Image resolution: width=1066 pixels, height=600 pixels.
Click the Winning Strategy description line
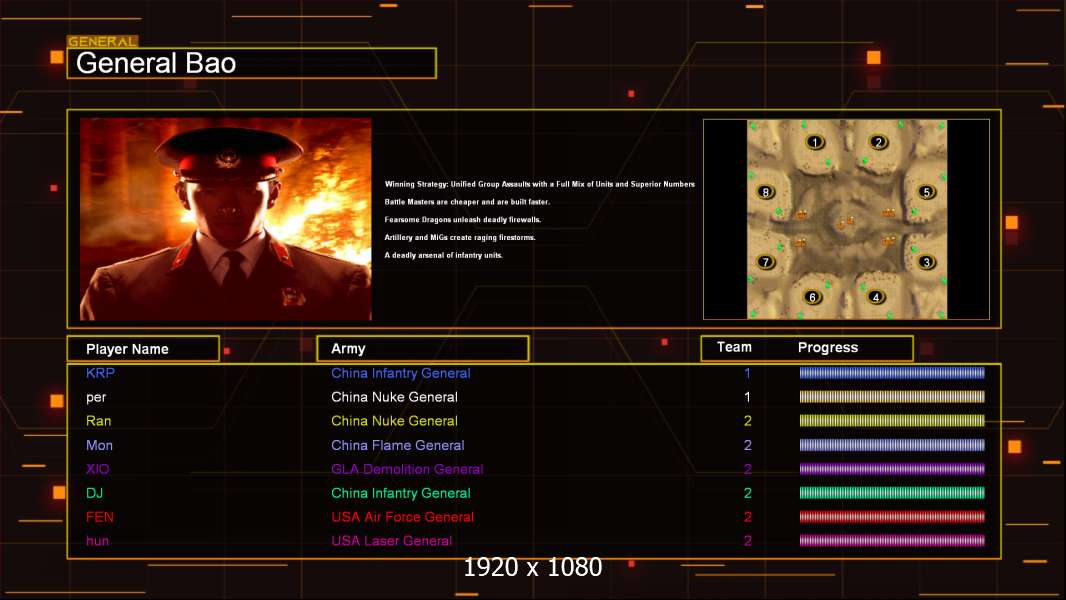[x=540, y=184]
